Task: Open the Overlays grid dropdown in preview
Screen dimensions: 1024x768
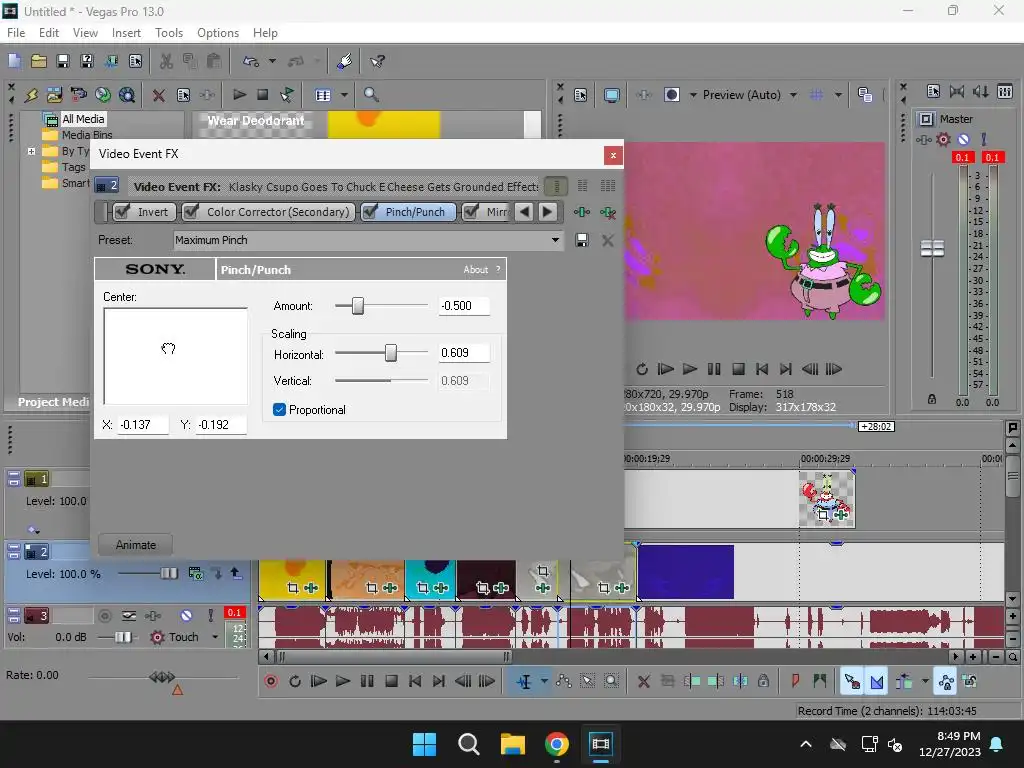Action: [838, 95]
